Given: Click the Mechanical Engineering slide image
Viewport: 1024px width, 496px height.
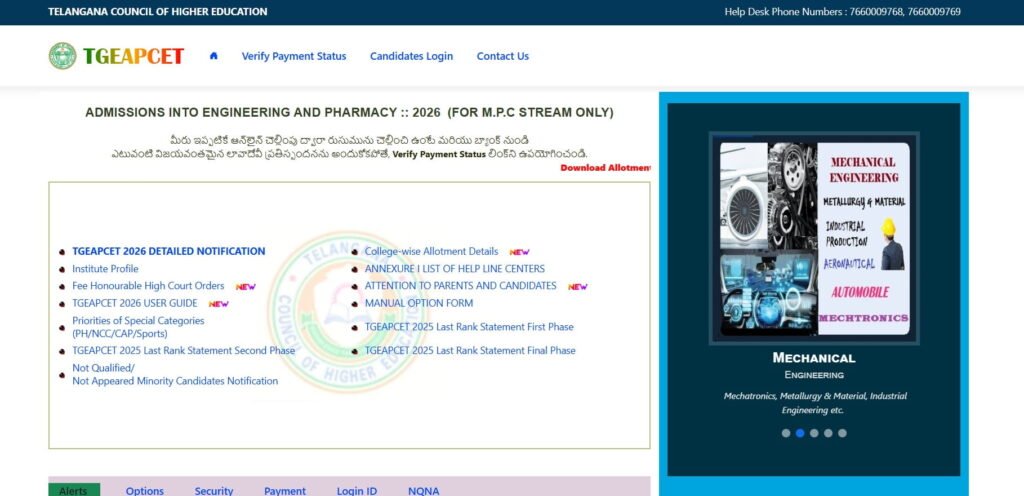Looking at the screenshot, I should pos(814,239).
